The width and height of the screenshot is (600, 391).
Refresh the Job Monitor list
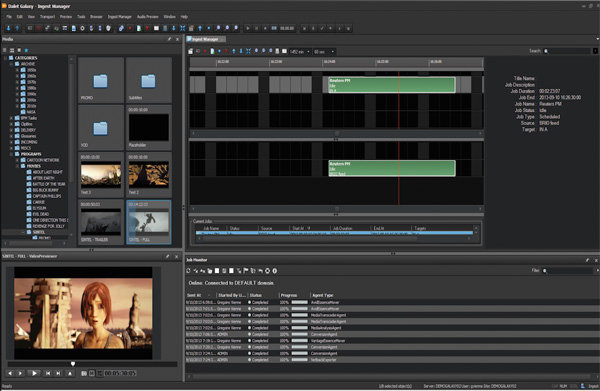pyautogui.click(x=188, y=271)
